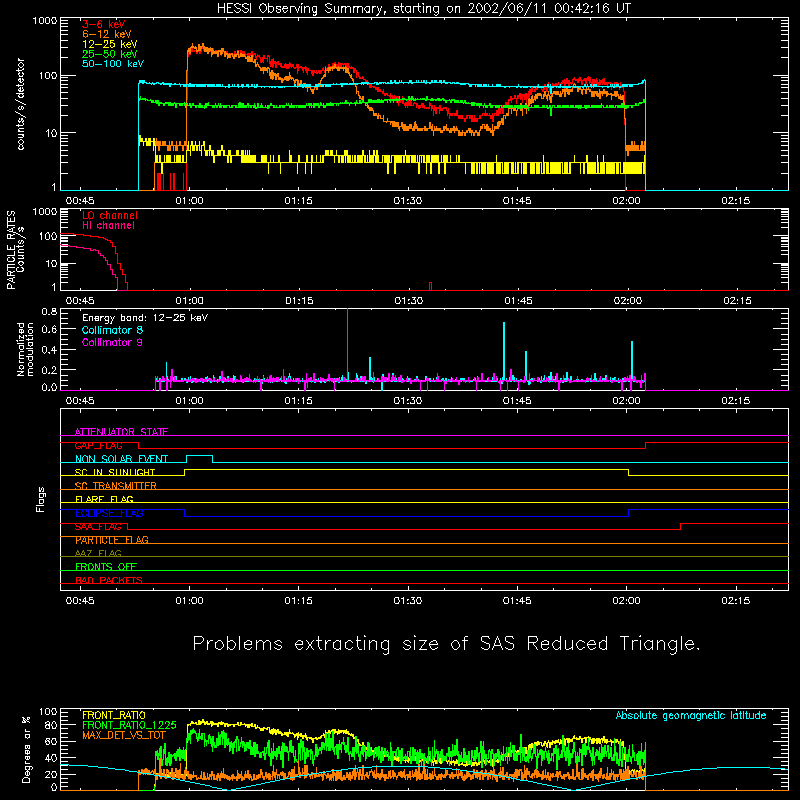Image resolution: width=800 pixels, height=800 pixels.
Task: Select the 3-6 keV legend label
Action: tap(104, 24)
